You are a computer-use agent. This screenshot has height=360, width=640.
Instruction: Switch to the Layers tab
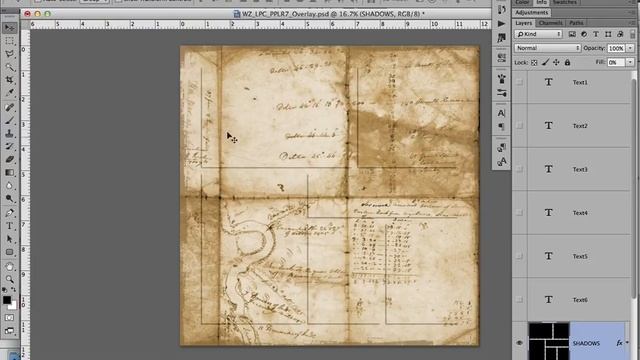[x=523, y=23]
